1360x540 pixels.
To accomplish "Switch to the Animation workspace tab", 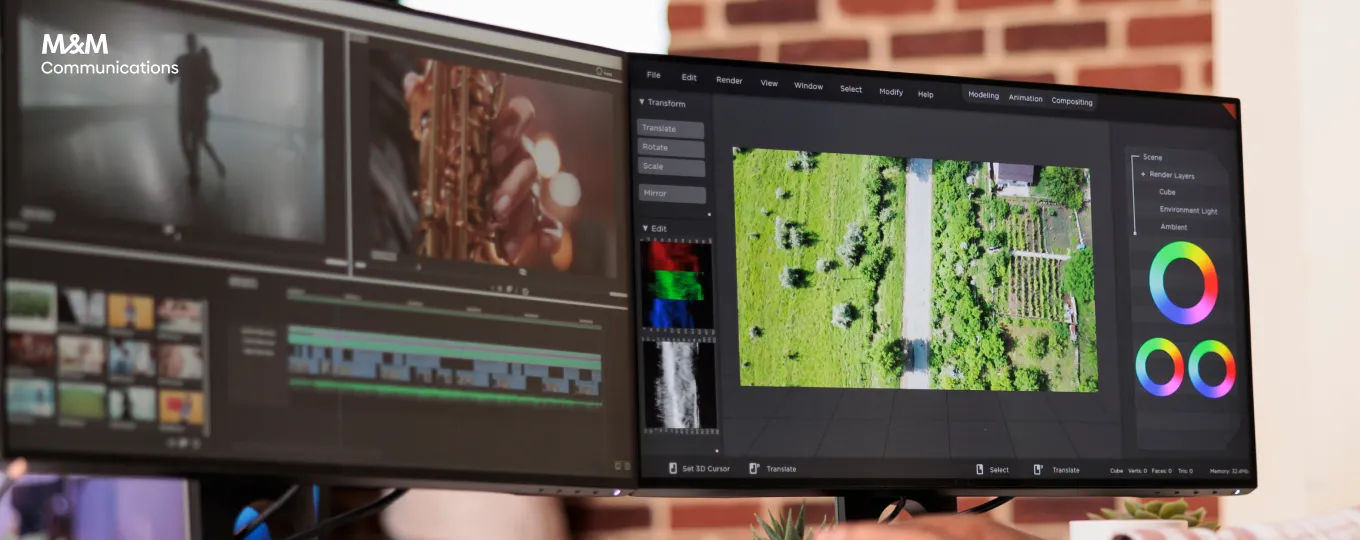I will click(x=1025, y=98).
